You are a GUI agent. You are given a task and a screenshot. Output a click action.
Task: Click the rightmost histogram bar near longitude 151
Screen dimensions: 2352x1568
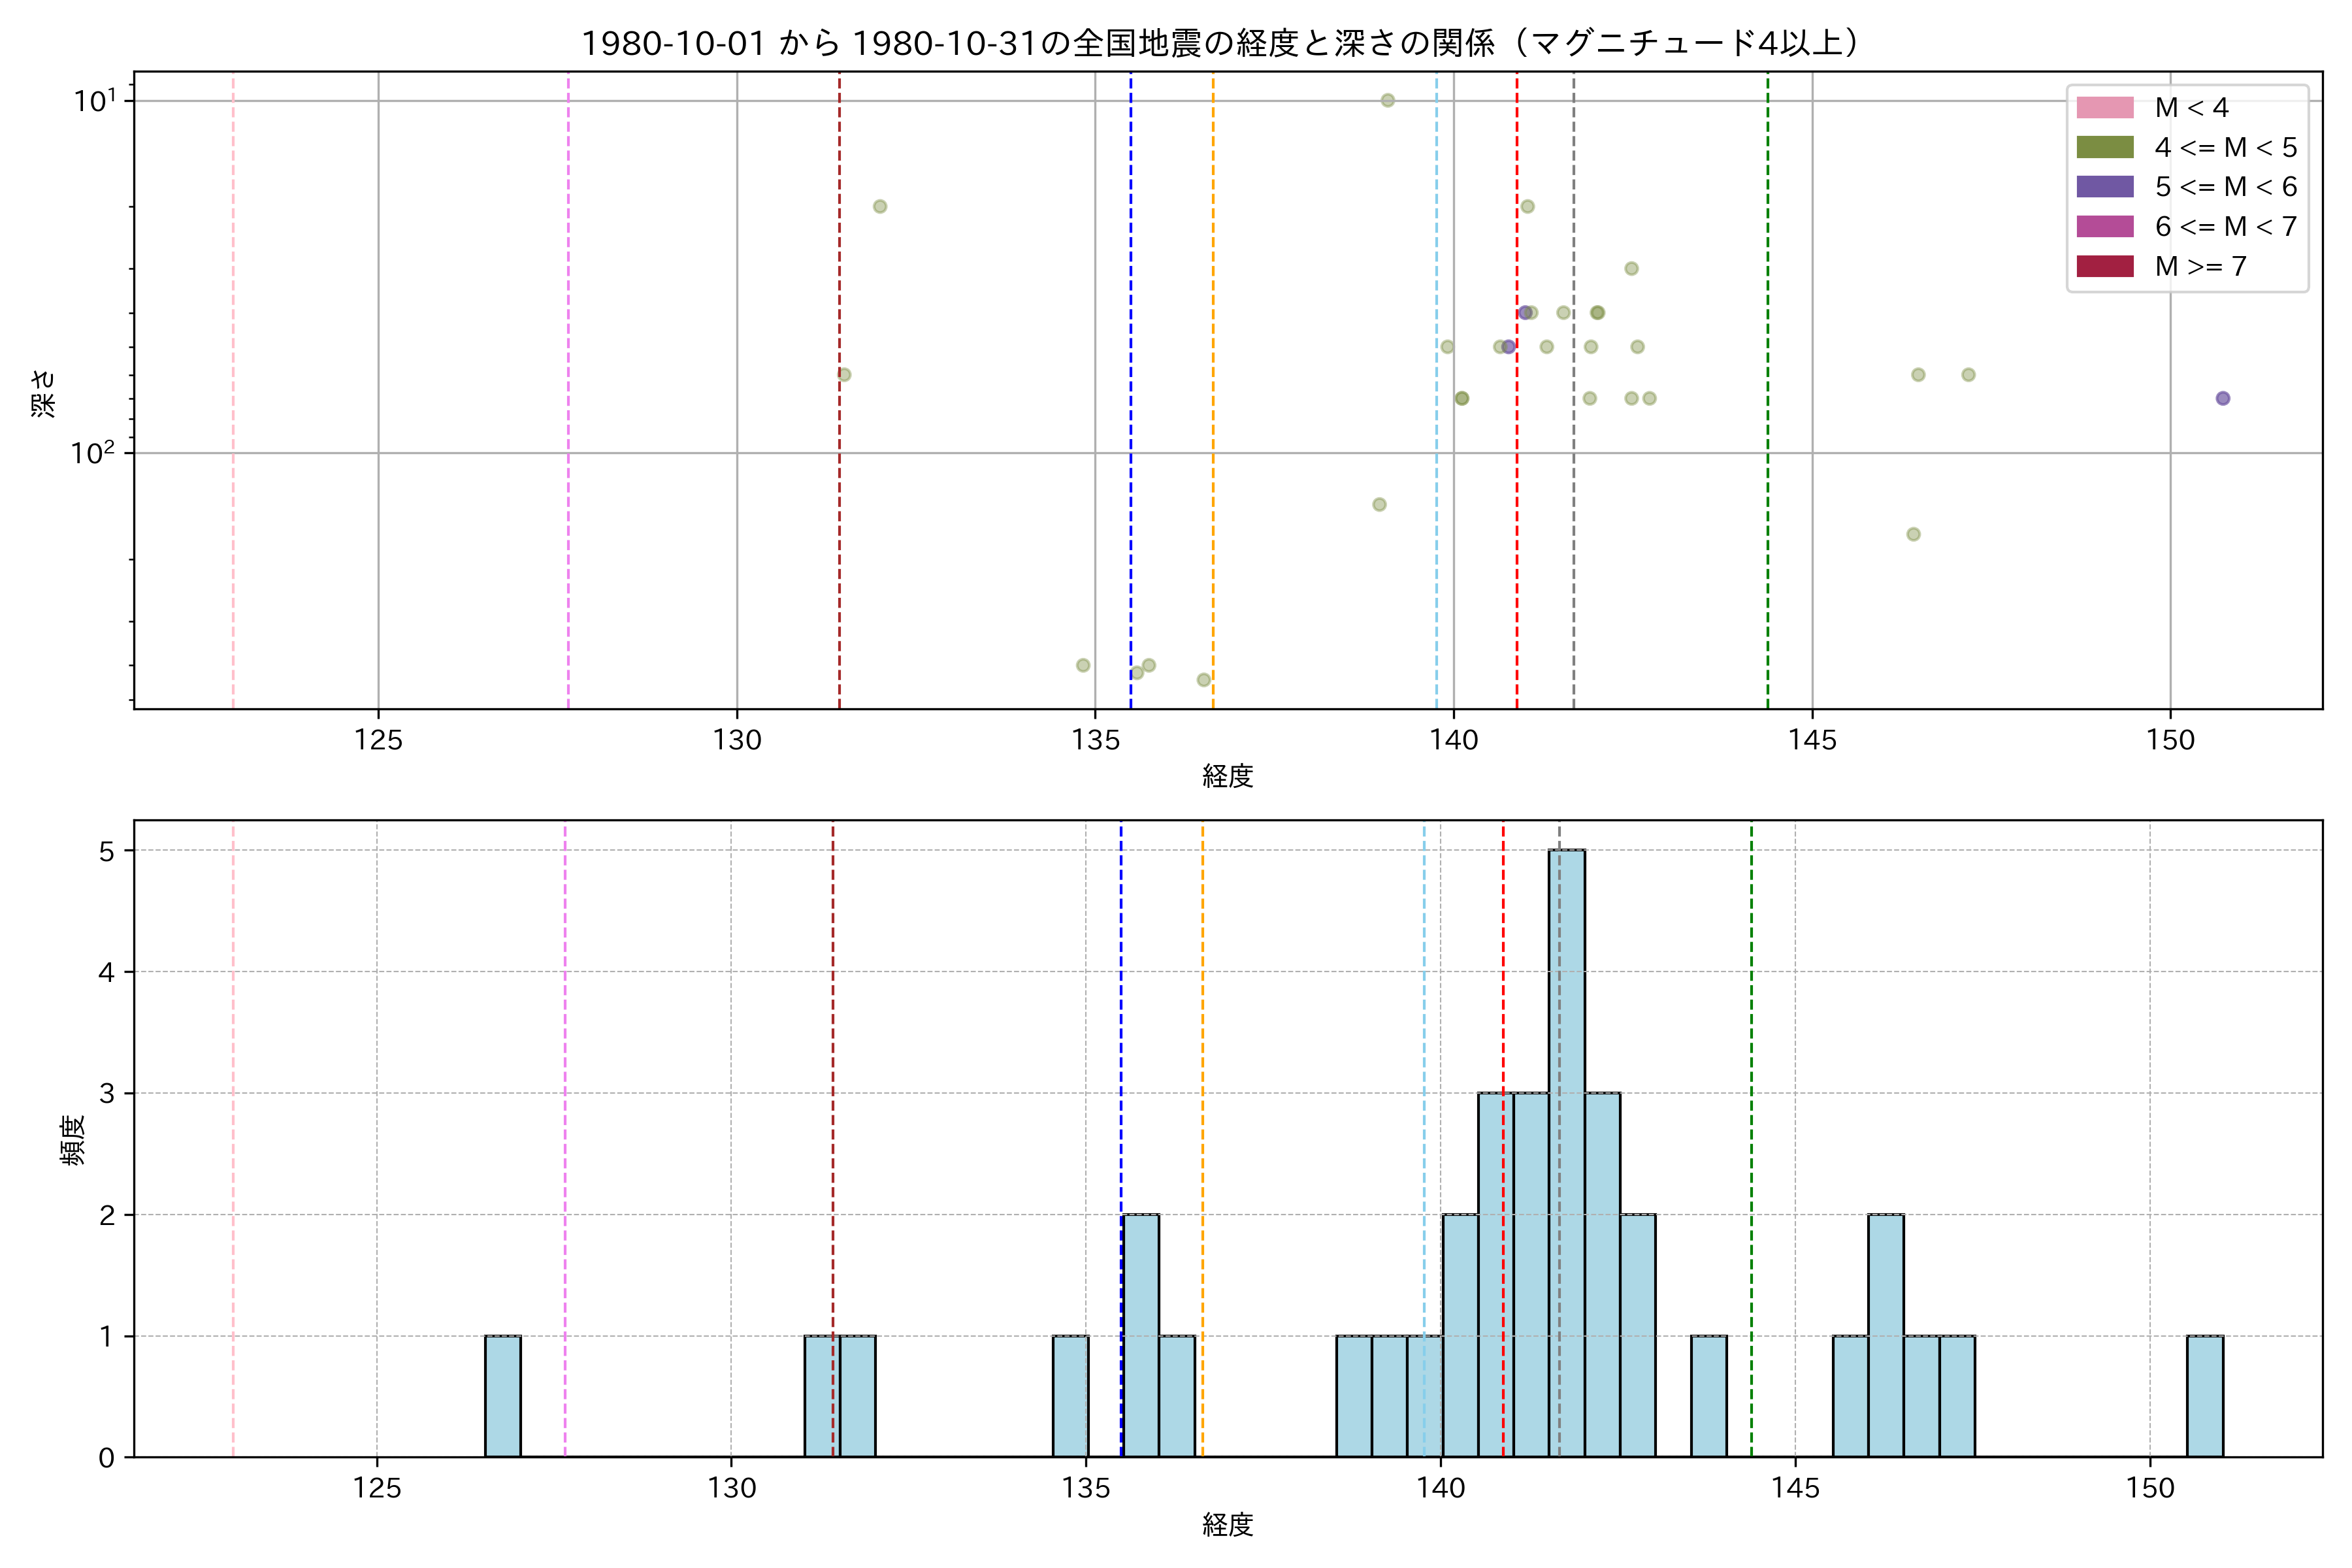(2204, 1396)
